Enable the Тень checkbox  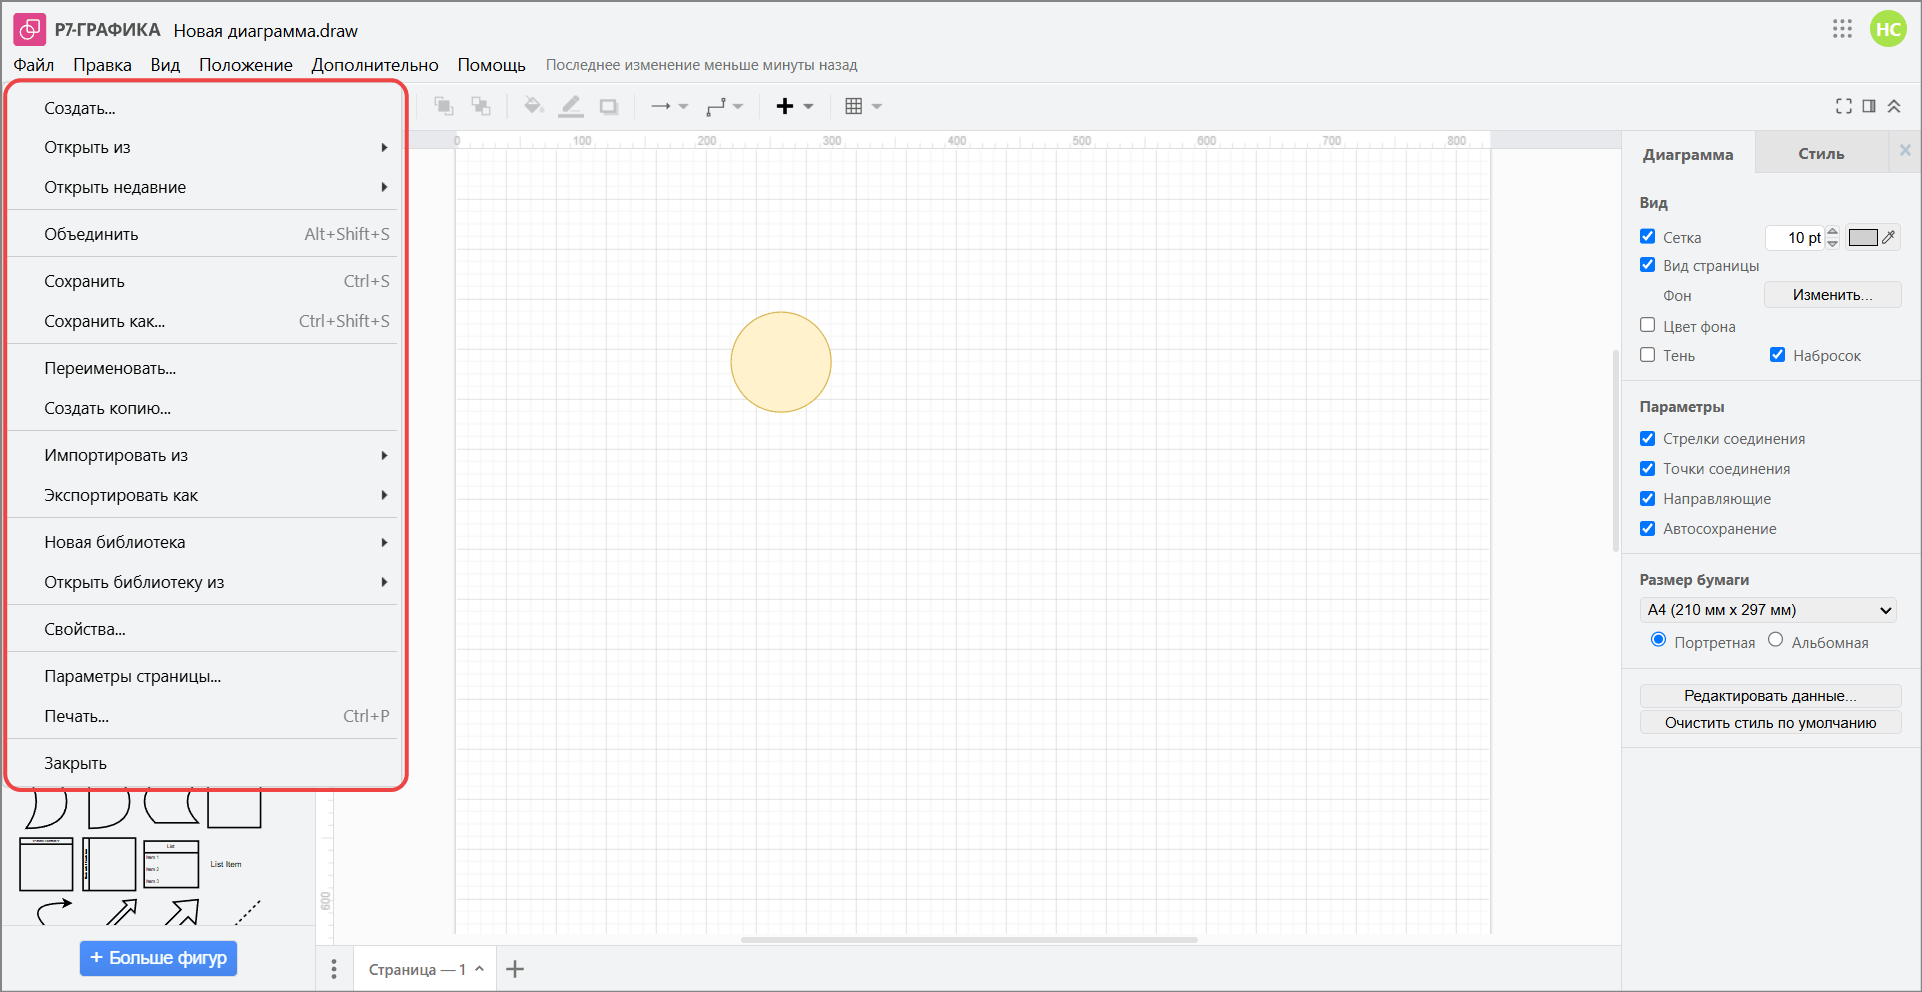(x=1648, y=354)
